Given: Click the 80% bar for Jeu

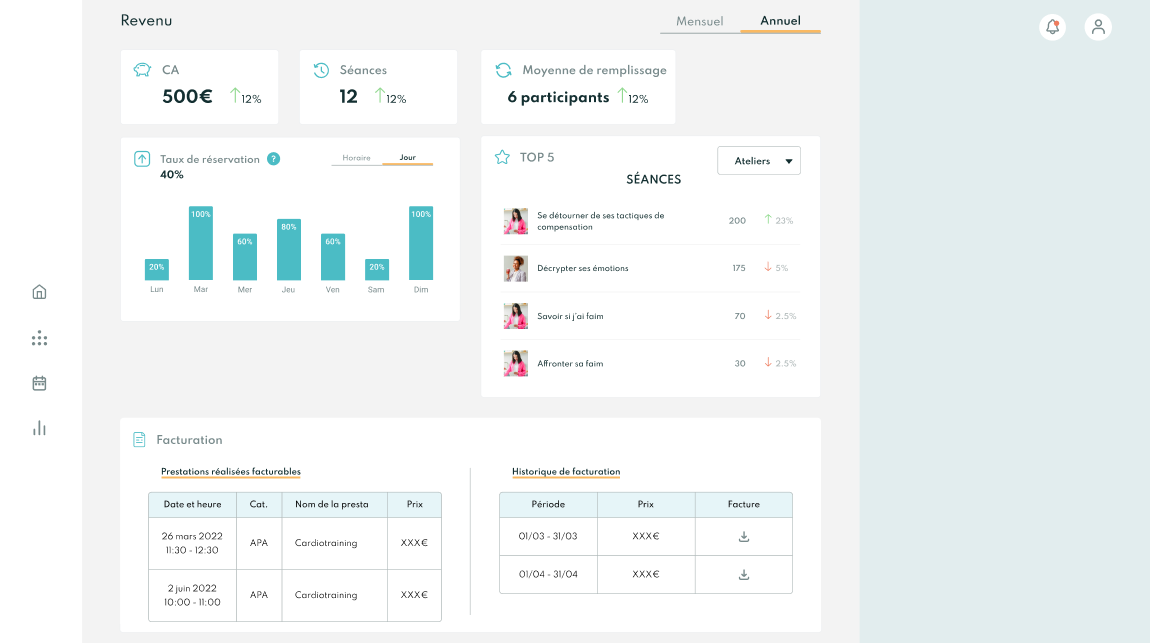Looking at the screenshot, I should tap(289, 249).
